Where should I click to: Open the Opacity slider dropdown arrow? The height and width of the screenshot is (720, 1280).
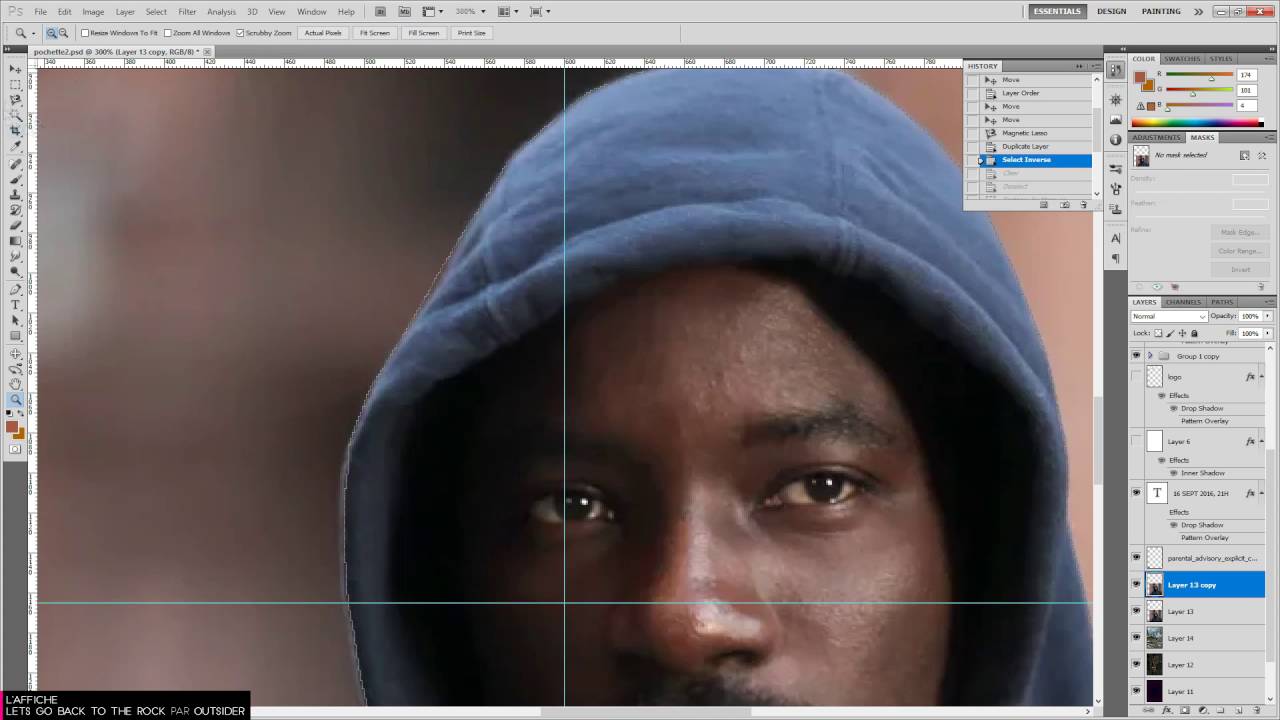click(x=1268, y=316)
